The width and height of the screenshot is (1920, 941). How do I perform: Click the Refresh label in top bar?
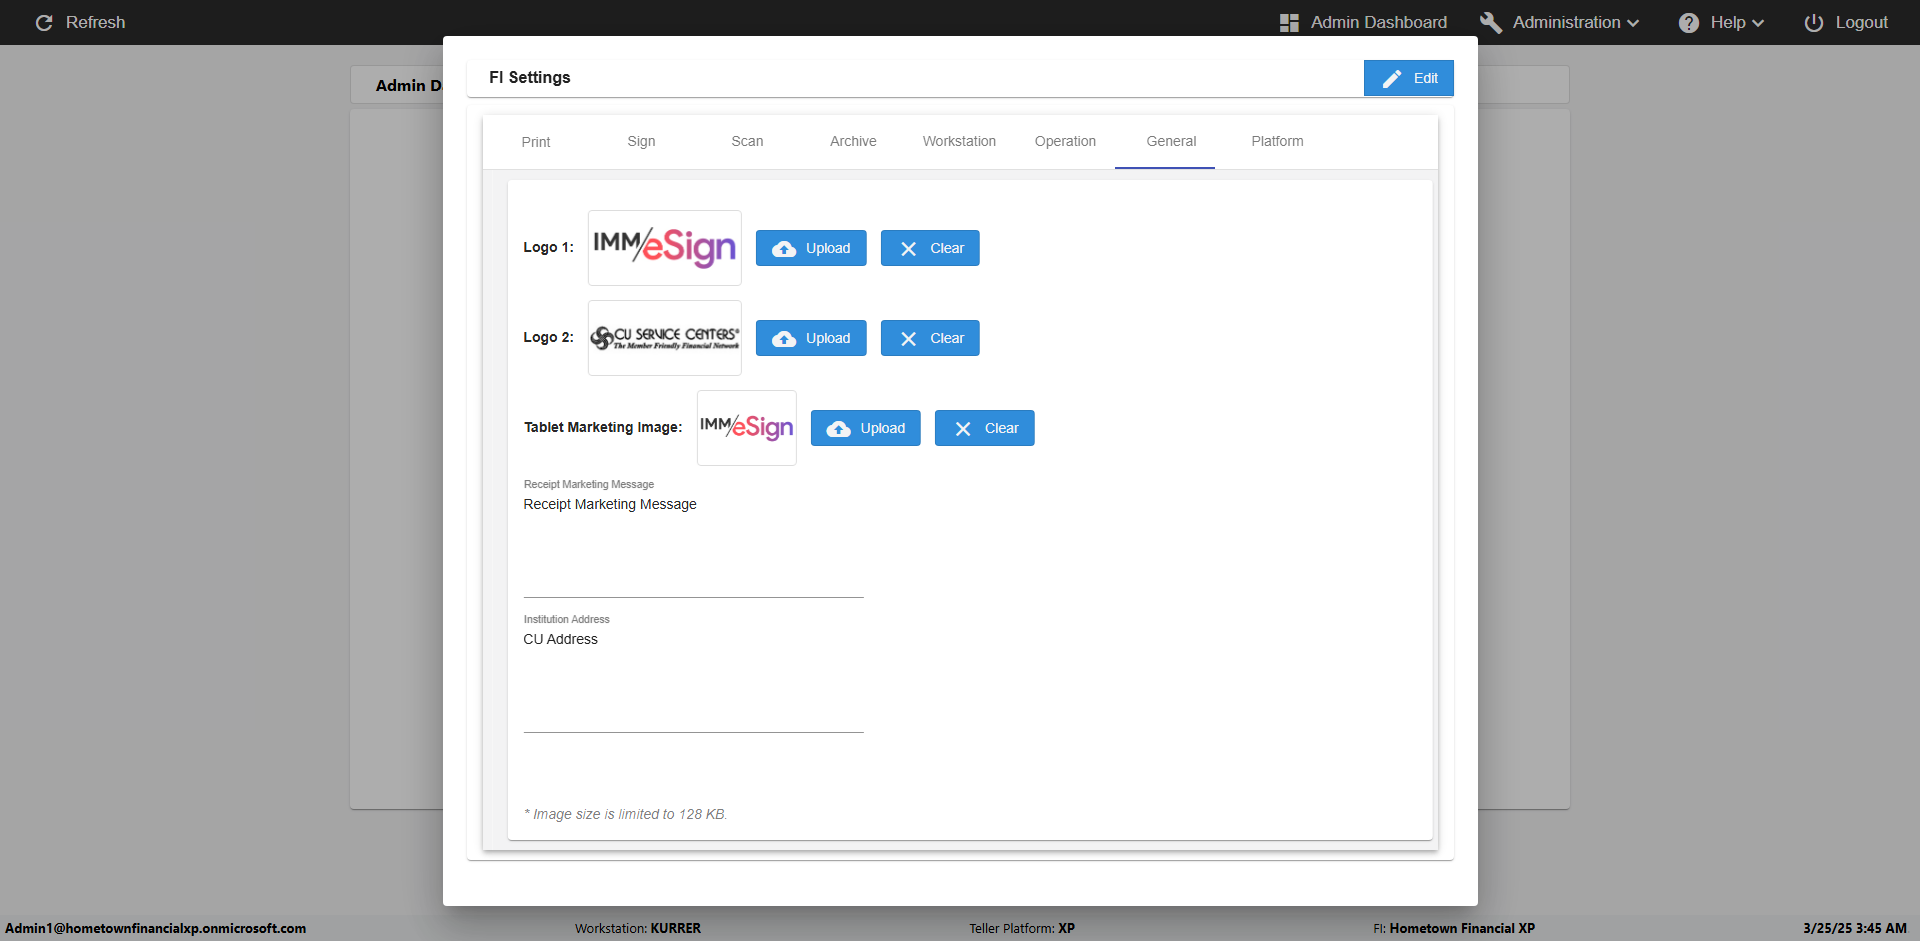pos(96,22)
